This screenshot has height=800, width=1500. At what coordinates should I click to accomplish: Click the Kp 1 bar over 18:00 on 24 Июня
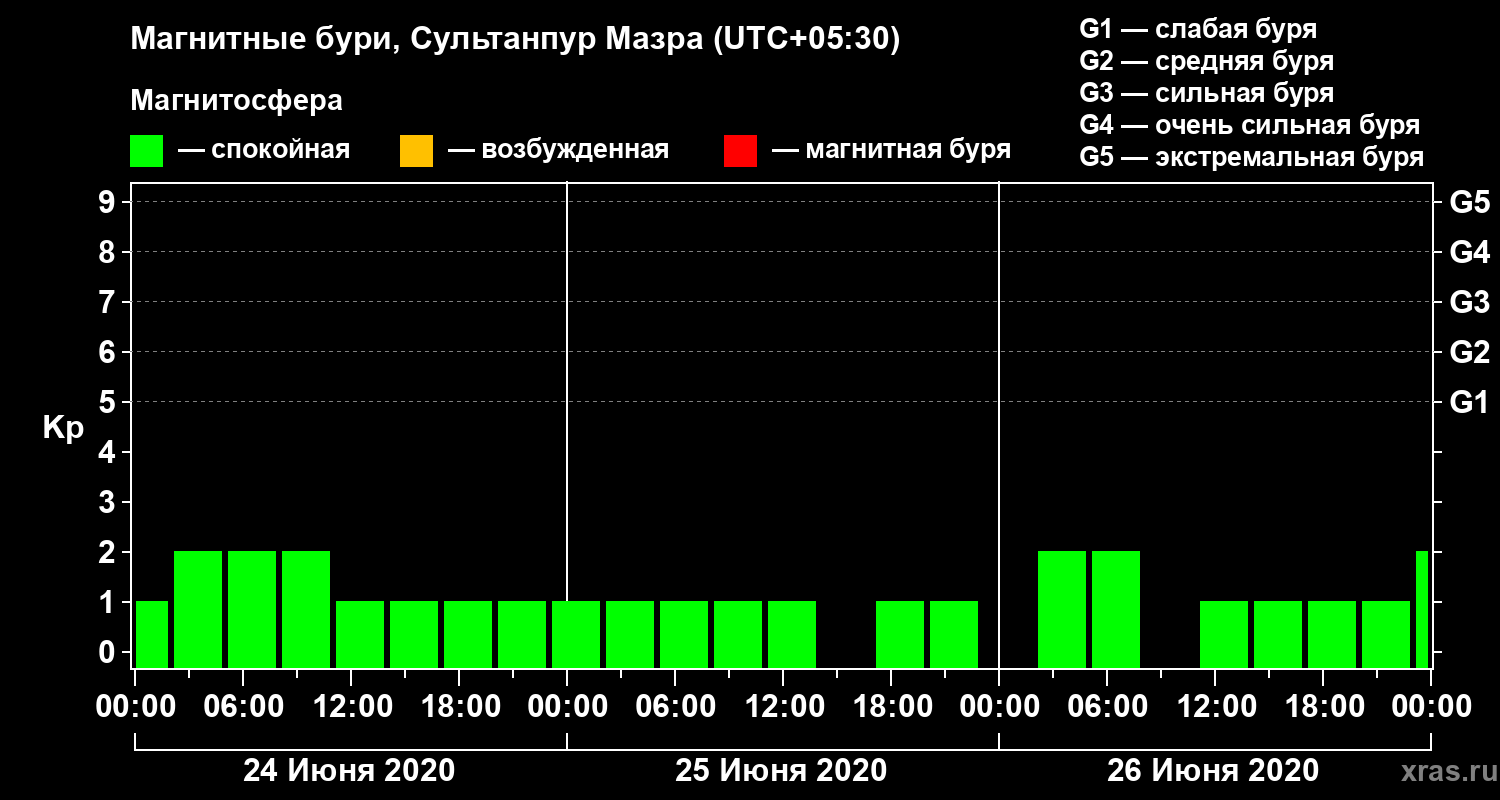[x=468, y=634]
